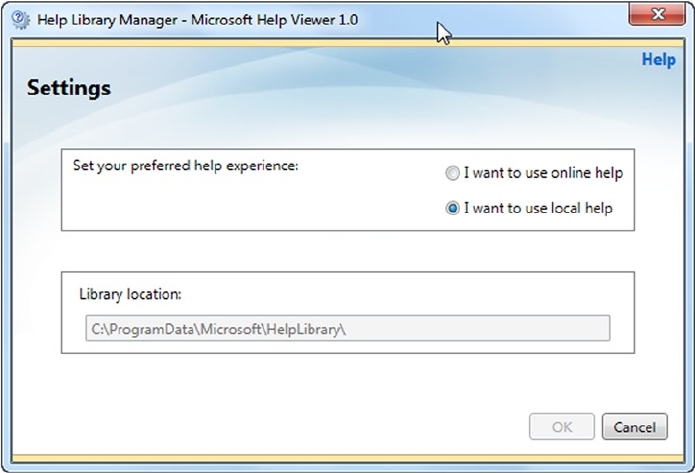Close the Help Library Manager window
695x473 pixels.
point(658,15)
